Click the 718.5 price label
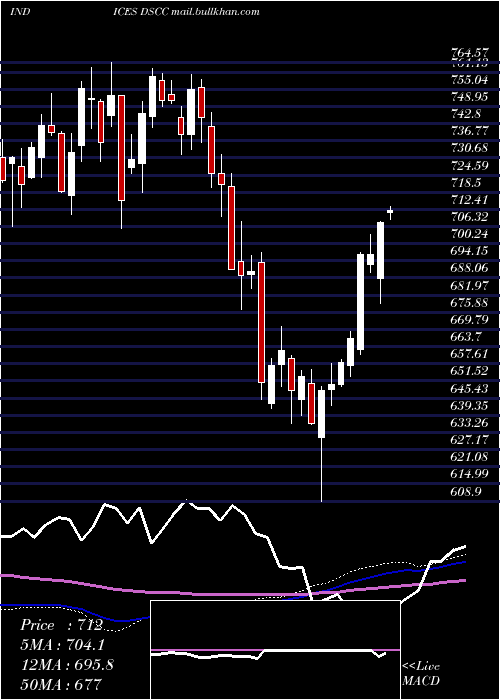500x700 pixels. click(x=467, y=182)
